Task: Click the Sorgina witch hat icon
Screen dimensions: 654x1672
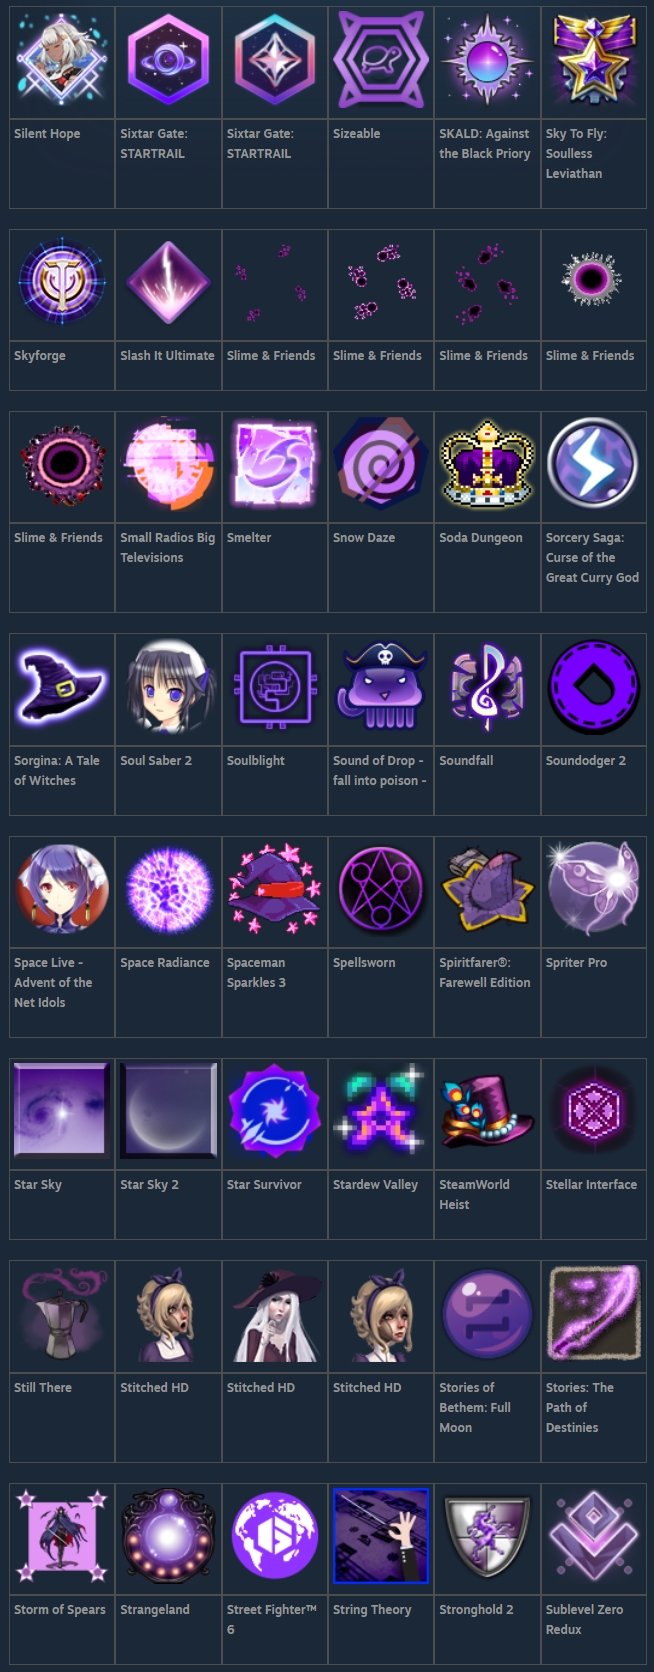Action: tap(62, 687)
